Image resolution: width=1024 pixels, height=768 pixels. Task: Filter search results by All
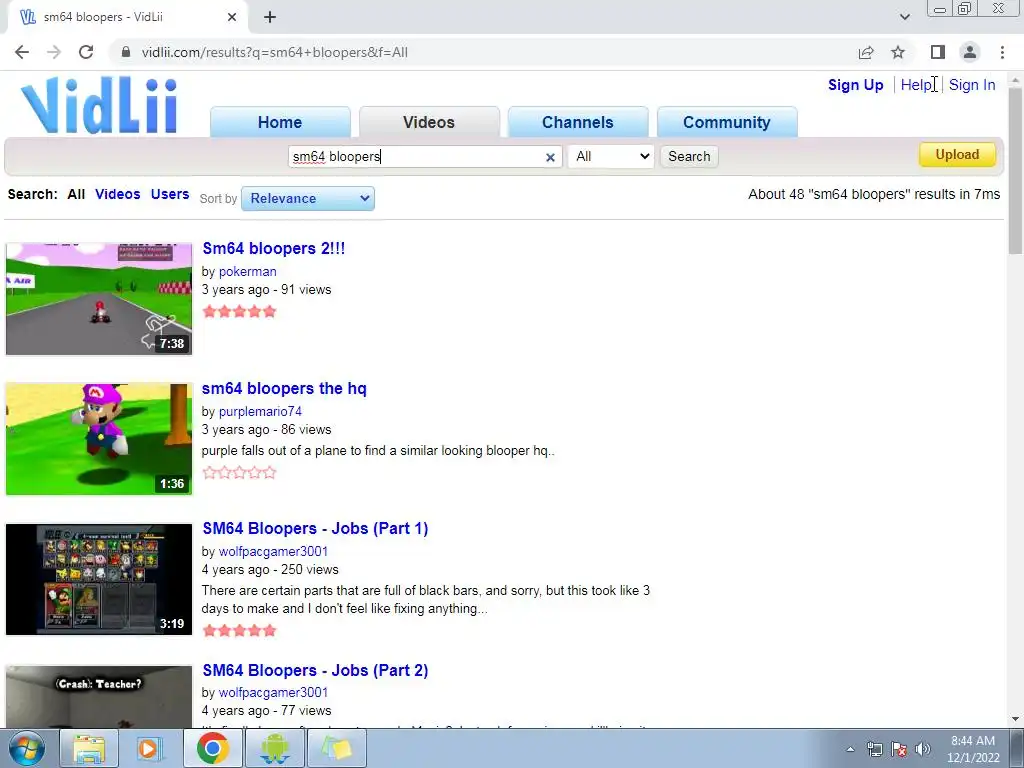[76, 195]
